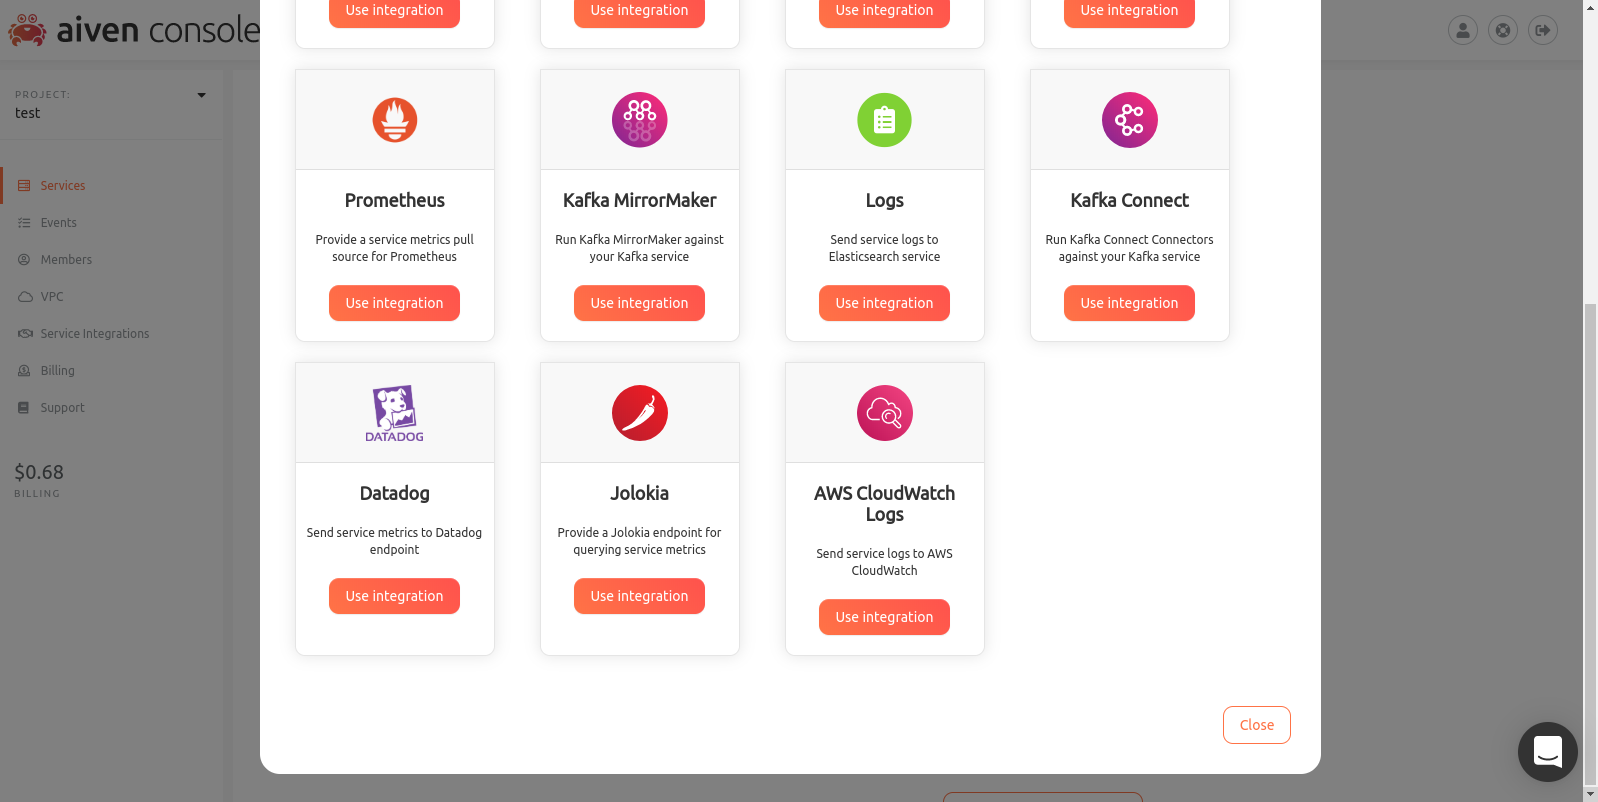Click the Prometheus flame icon
This screenshot has width=1598, height=802.
pyautogui.click(x=394, y=120)
